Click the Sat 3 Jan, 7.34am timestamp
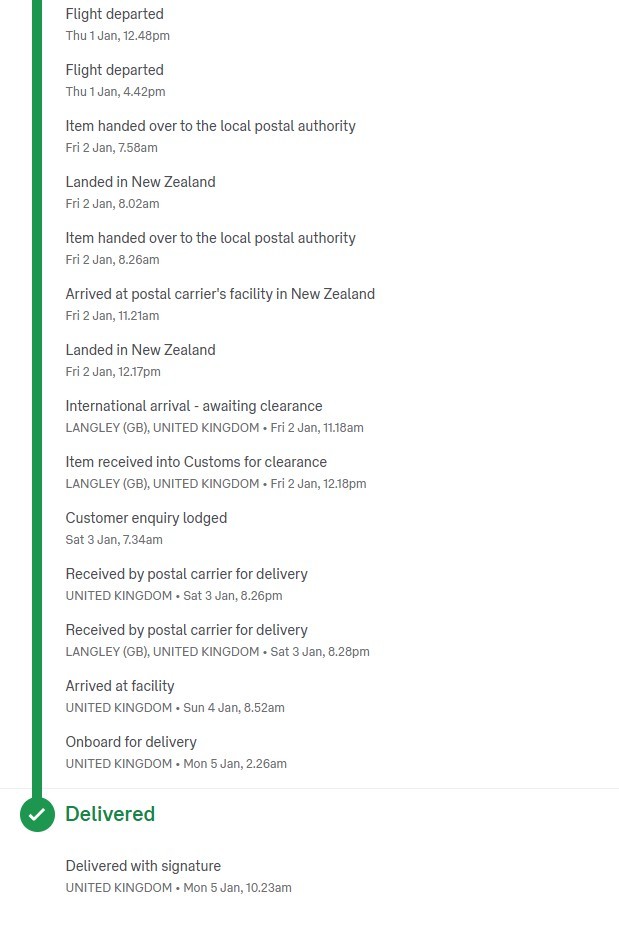Viewport: 619px width, 942px height. tap(114, 540)
